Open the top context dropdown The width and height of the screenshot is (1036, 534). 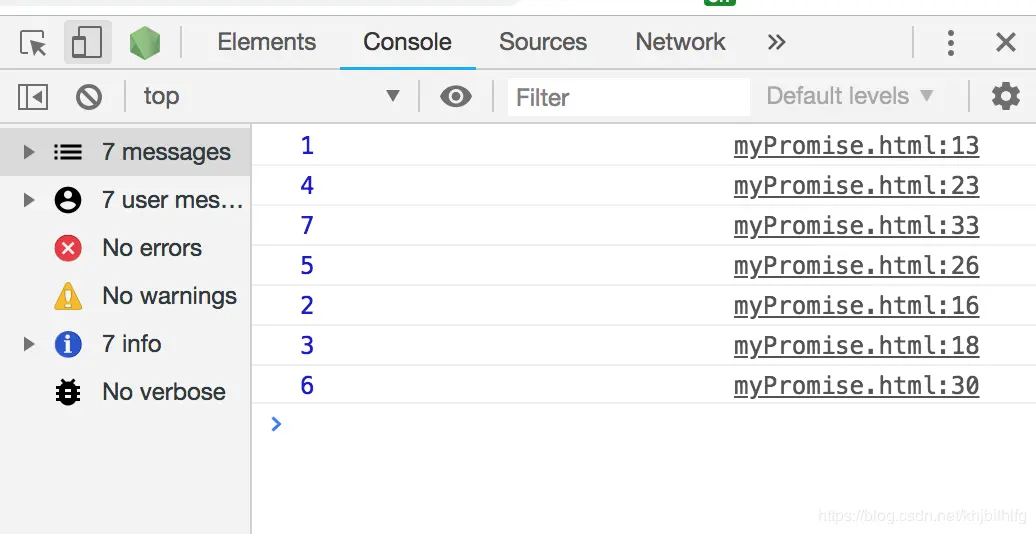(272, 96)
